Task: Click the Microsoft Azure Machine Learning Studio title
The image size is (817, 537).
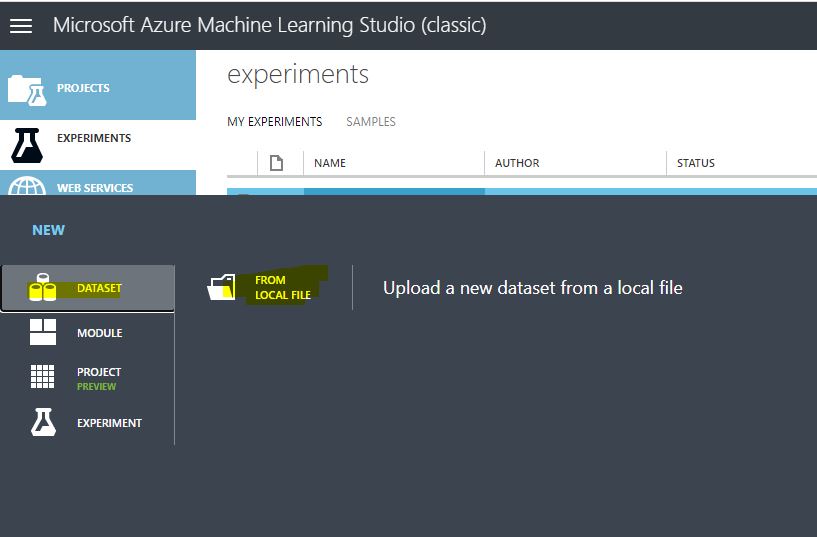Action: click(x=269, y=25)
